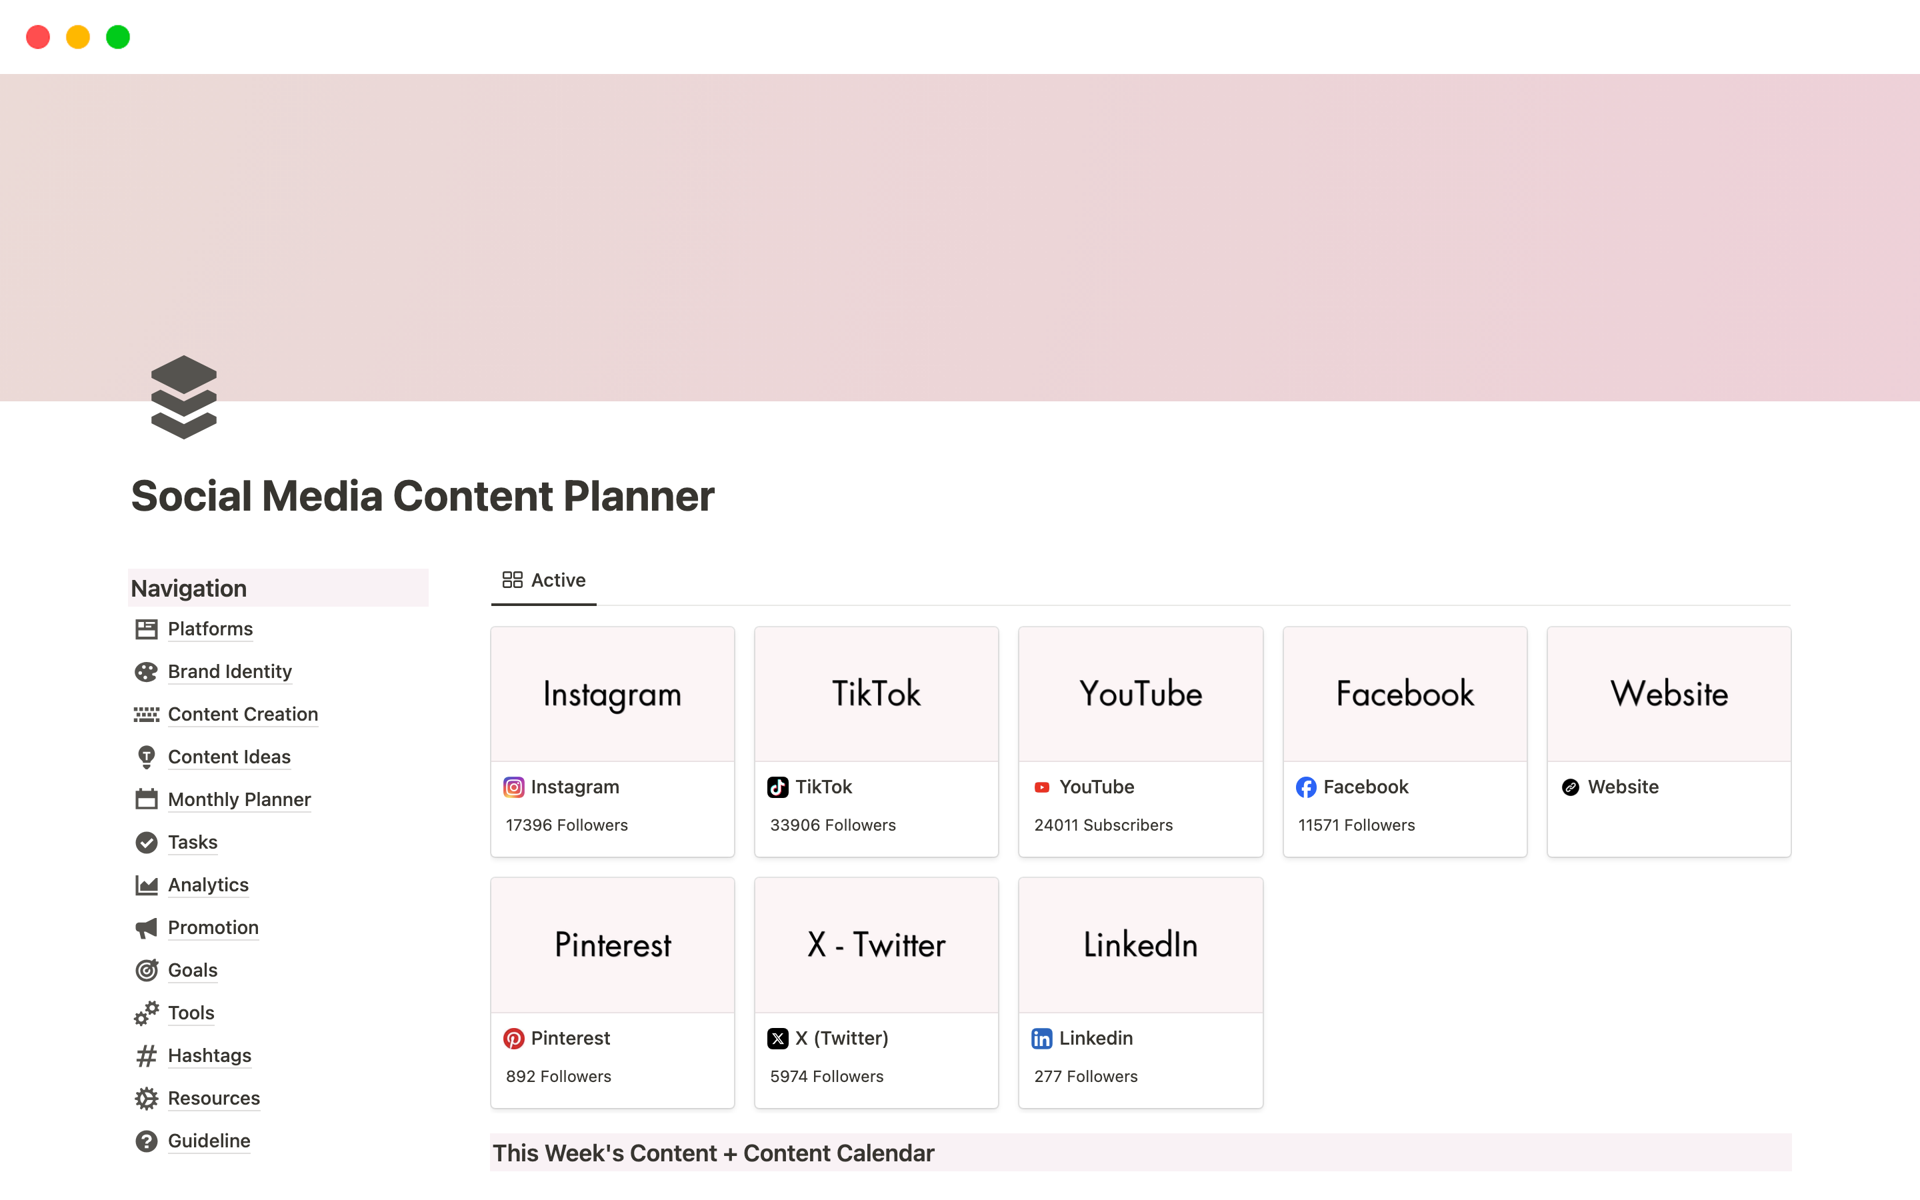Open the Brand Identity page
The width and height of the screenshot is (1920, 1200).
229,671
